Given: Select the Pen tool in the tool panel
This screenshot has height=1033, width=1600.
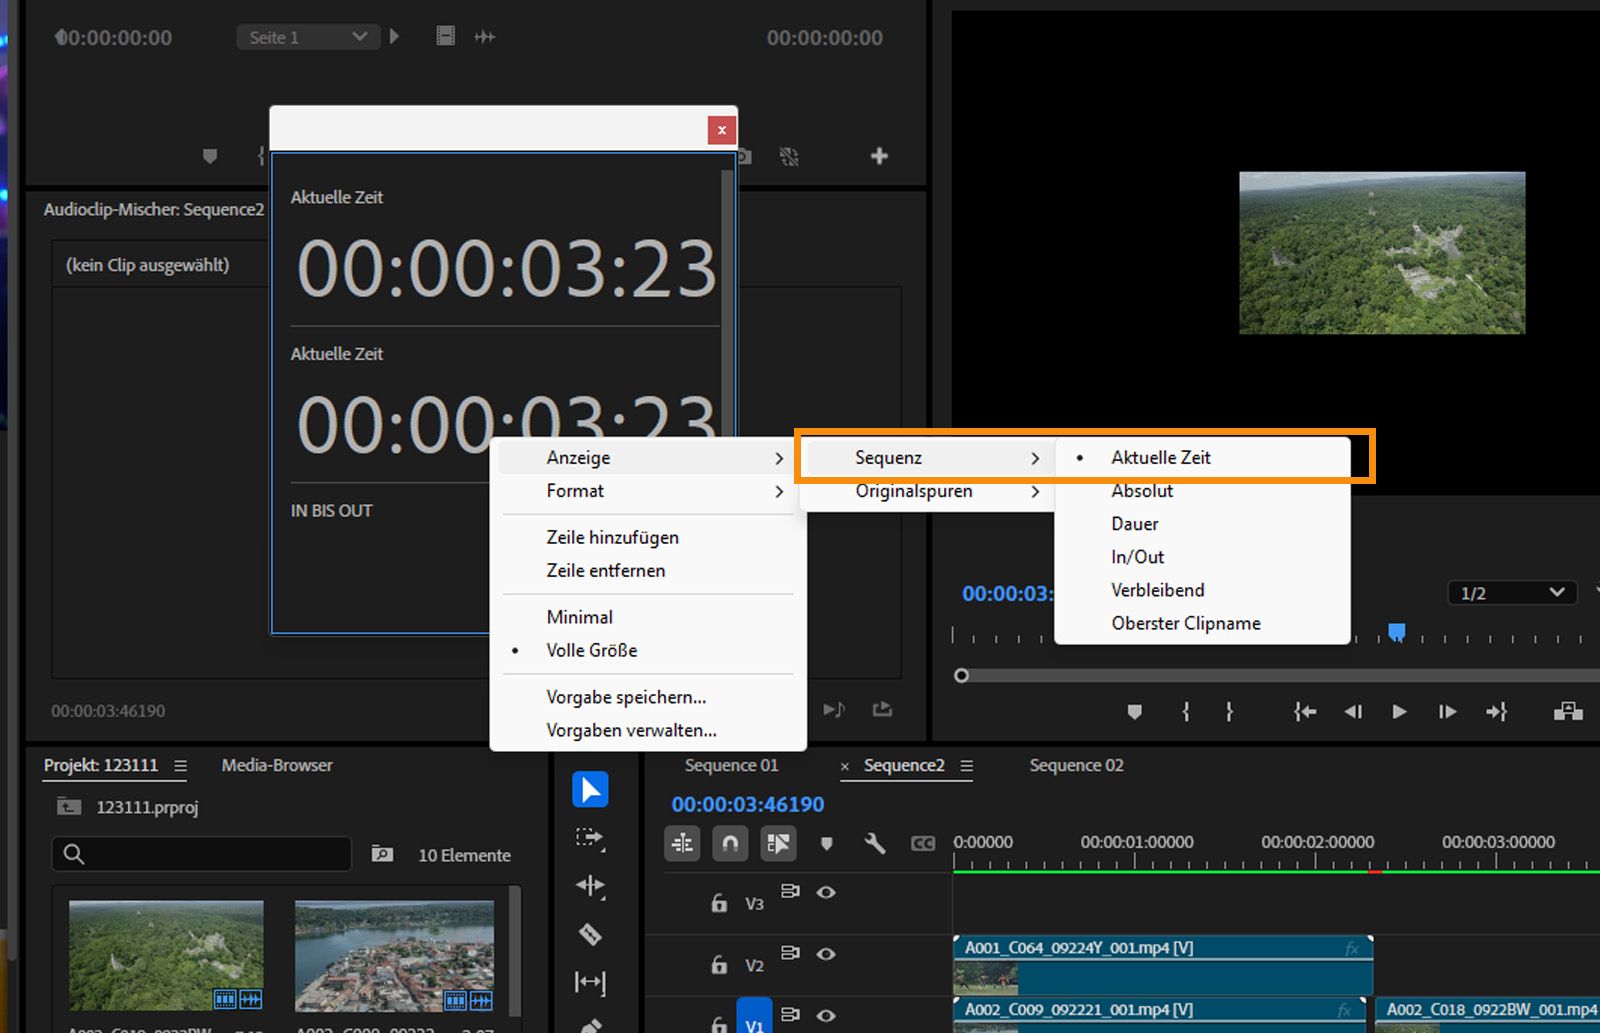Looking at the screenshot, I should click(x=591, y=1025).
